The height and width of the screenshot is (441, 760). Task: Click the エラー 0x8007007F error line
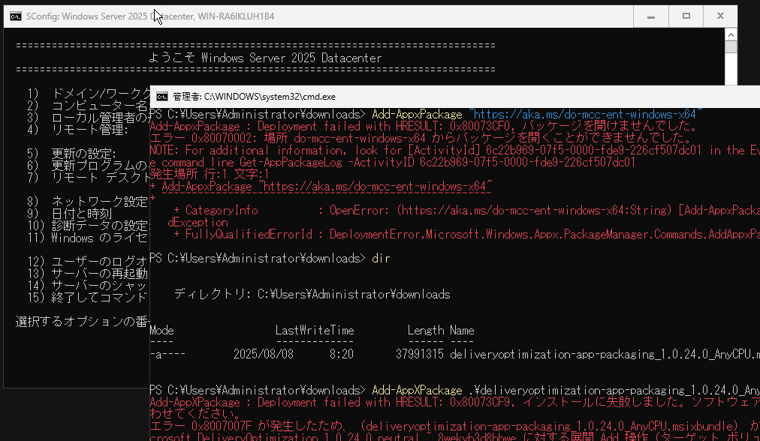[455, 426]
